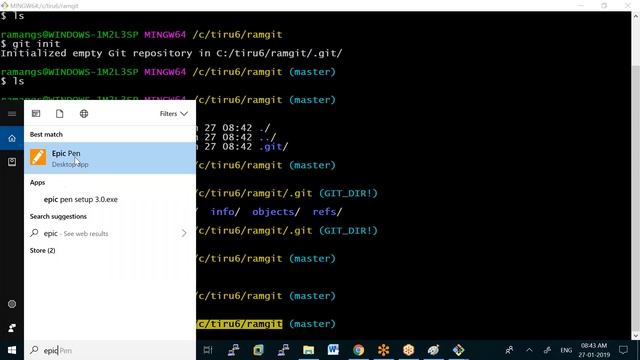Select the Web filter globe icon
Screen dimensions: 640x360
point(84,114)
